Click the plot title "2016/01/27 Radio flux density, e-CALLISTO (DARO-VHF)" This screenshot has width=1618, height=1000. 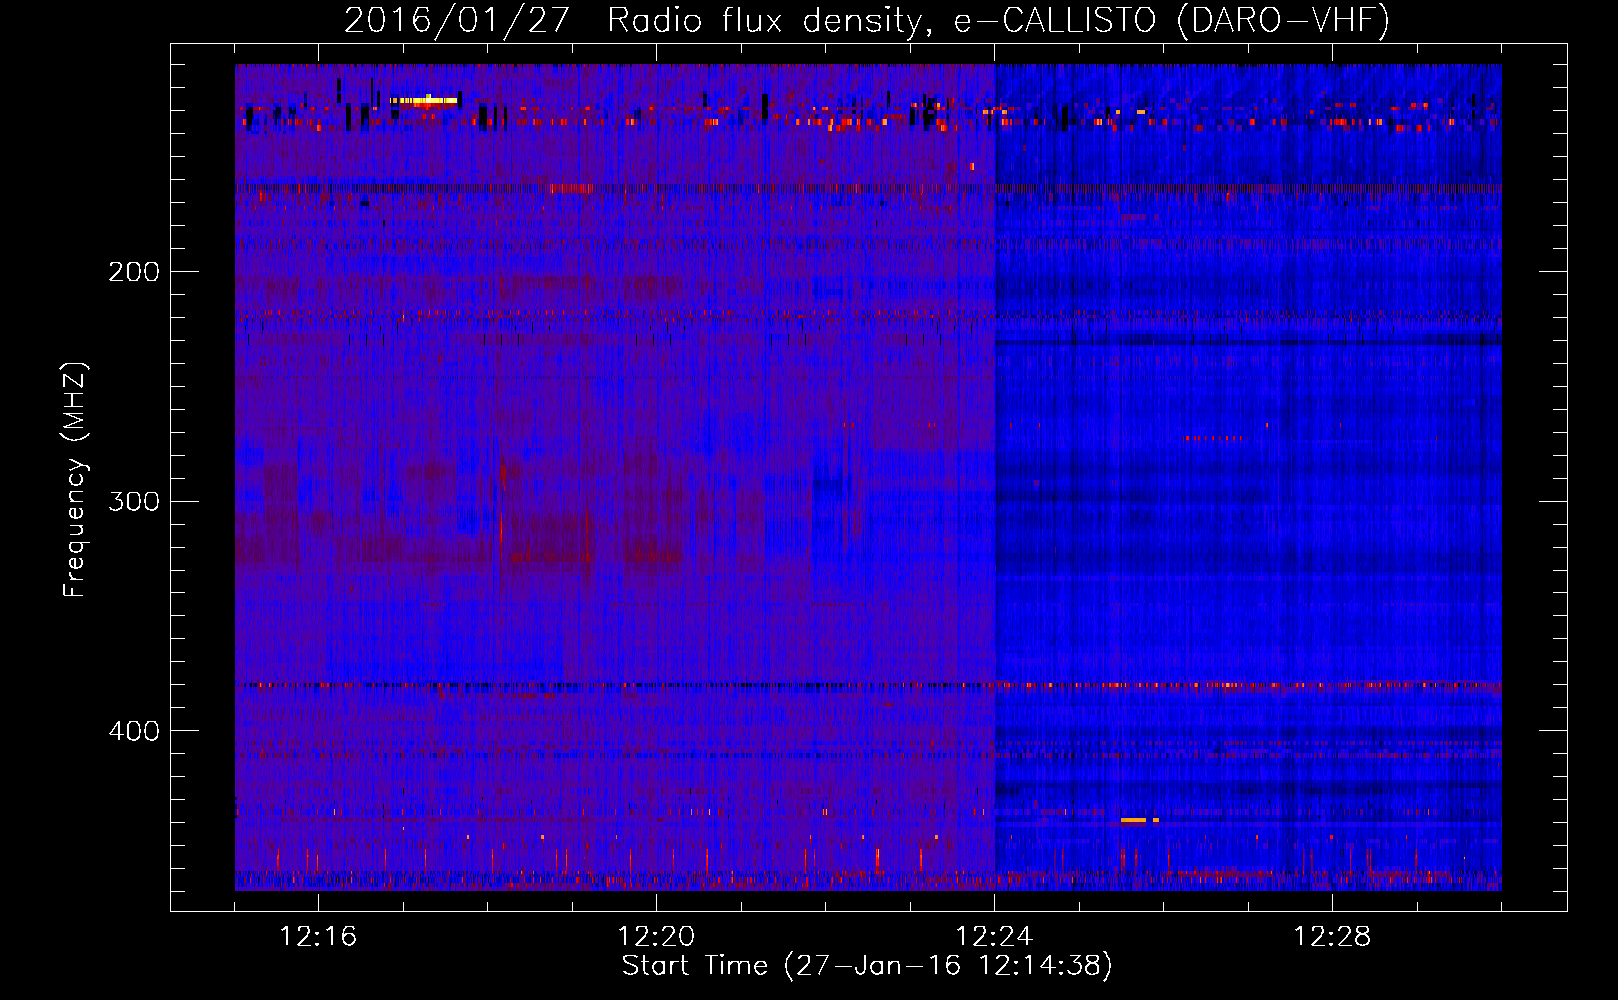pyautogui.click(x=867, y=20)
